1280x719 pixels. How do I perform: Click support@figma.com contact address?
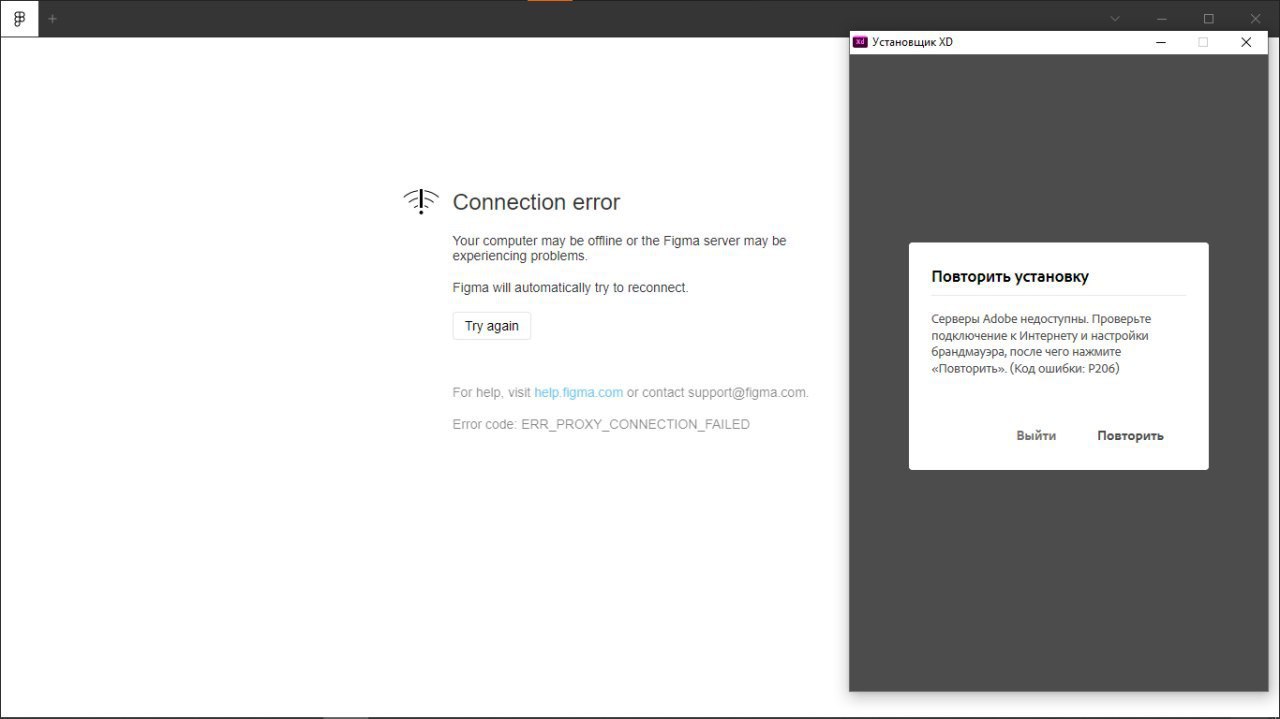pos(746,392)
